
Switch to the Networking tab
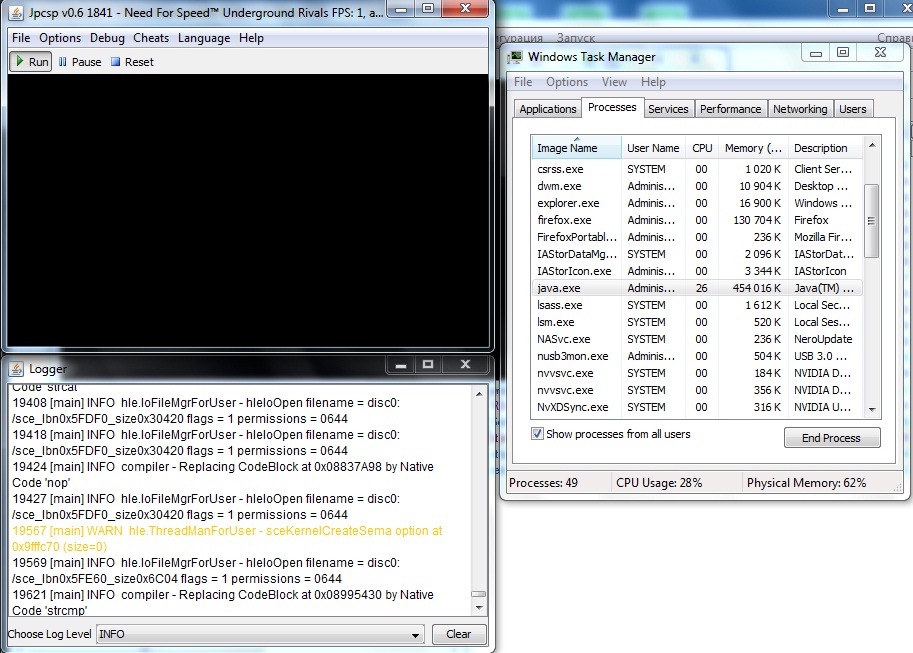pyautogui.click(x=799, y=109)
